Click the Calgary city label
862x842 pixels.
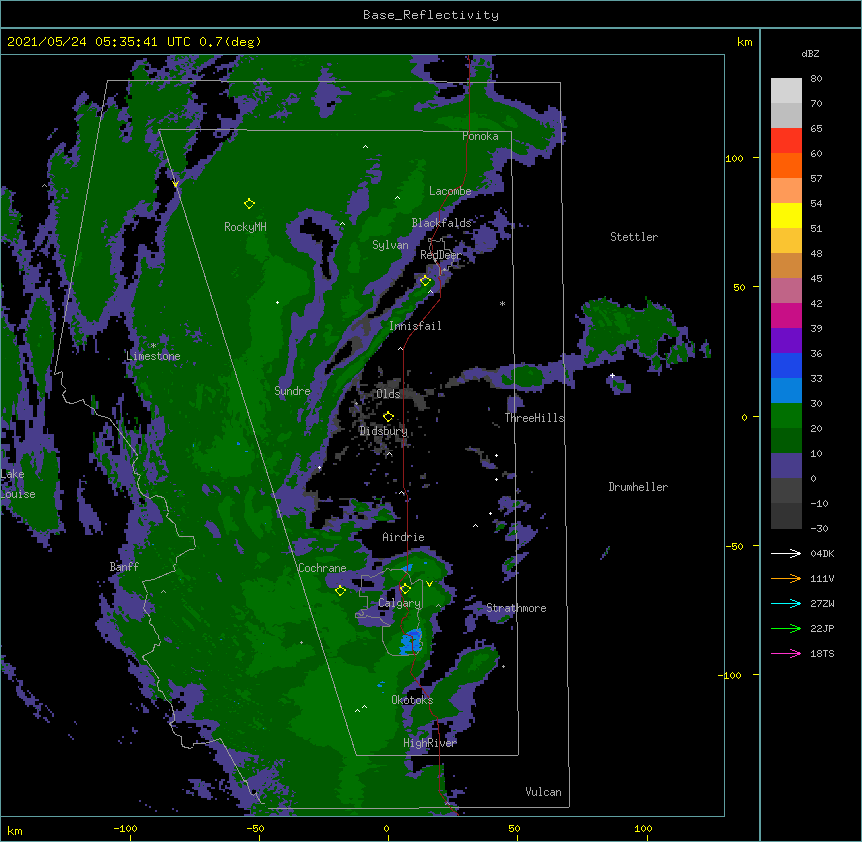click(400, 603)
